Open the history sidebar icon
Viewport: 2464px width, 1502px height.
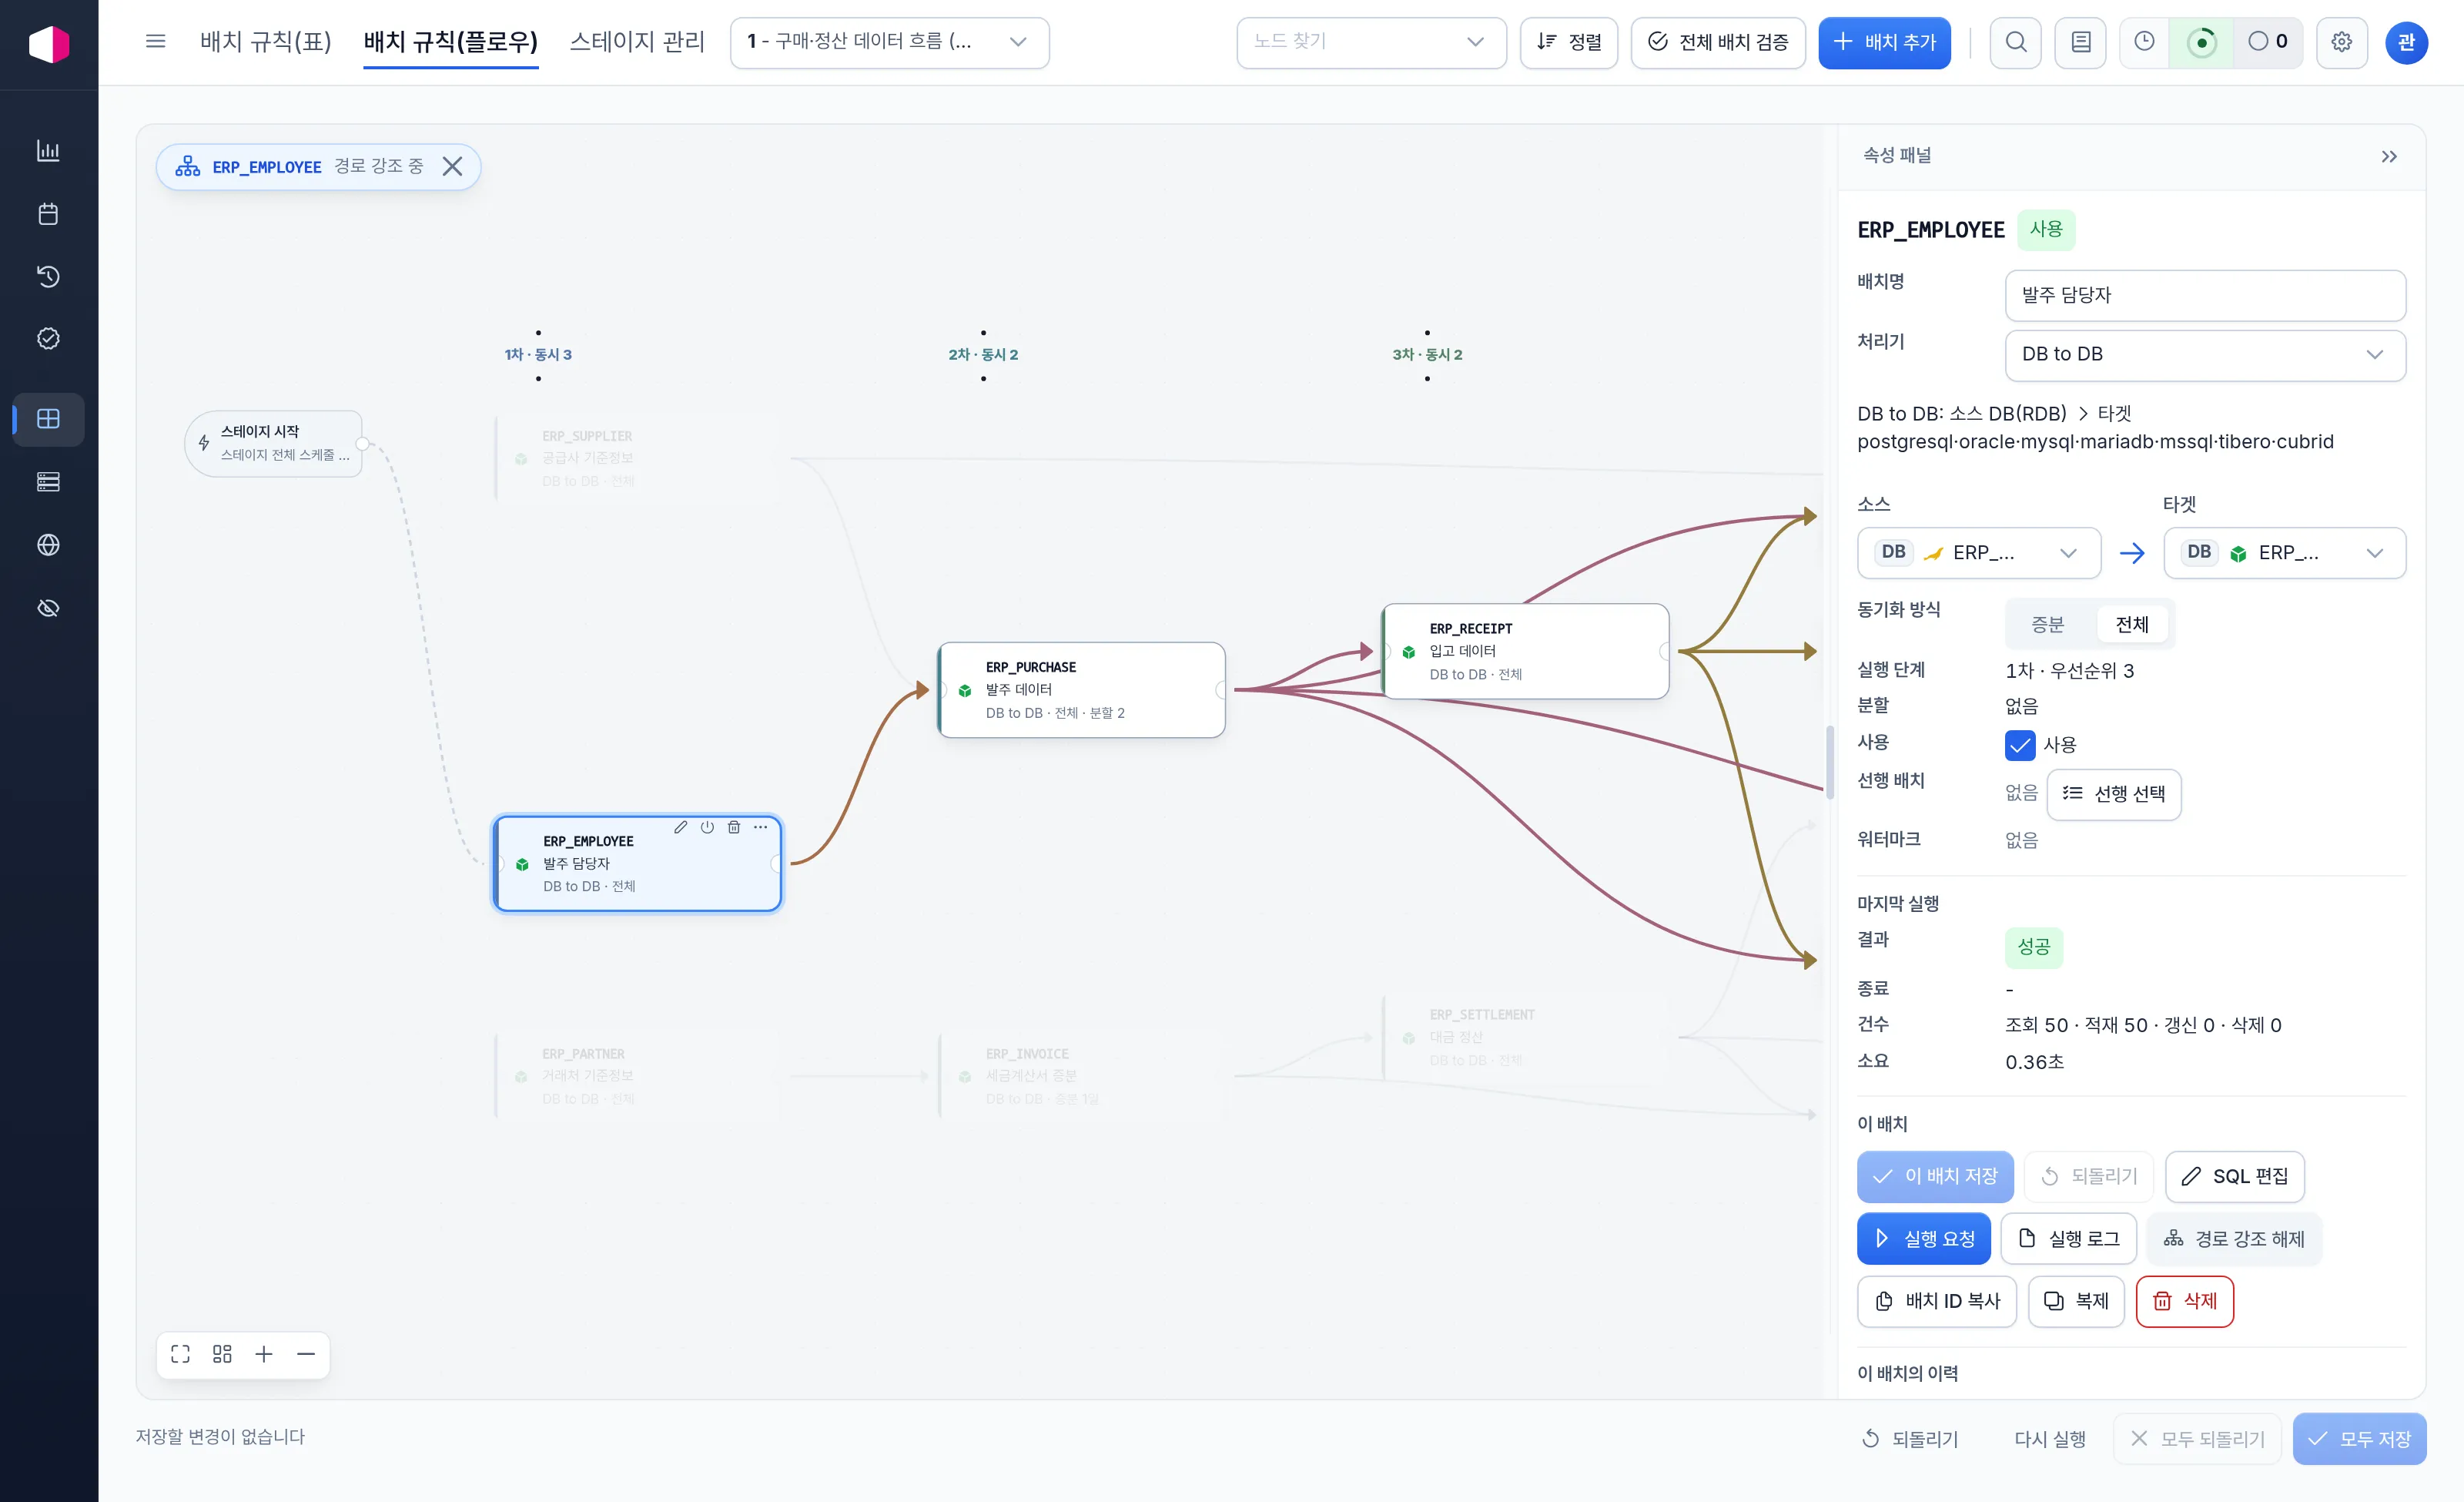(x=48, y=276)
